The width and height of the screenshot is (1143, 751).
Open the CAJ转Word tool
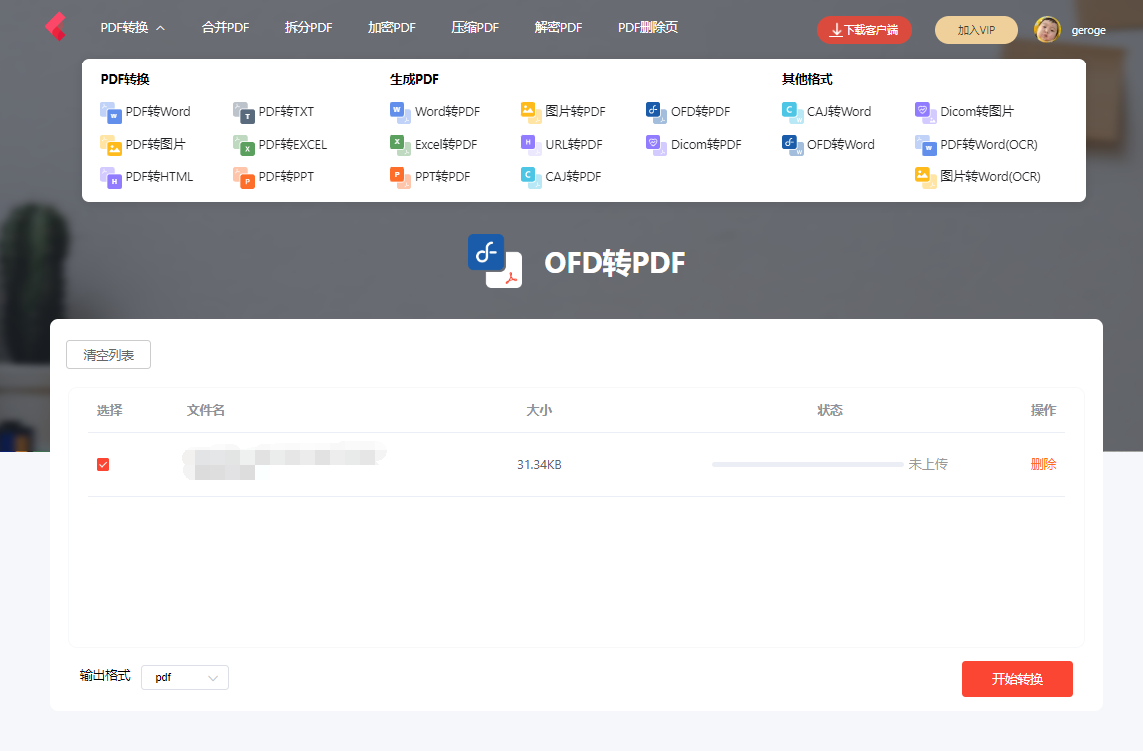click(x=838, y=111)
